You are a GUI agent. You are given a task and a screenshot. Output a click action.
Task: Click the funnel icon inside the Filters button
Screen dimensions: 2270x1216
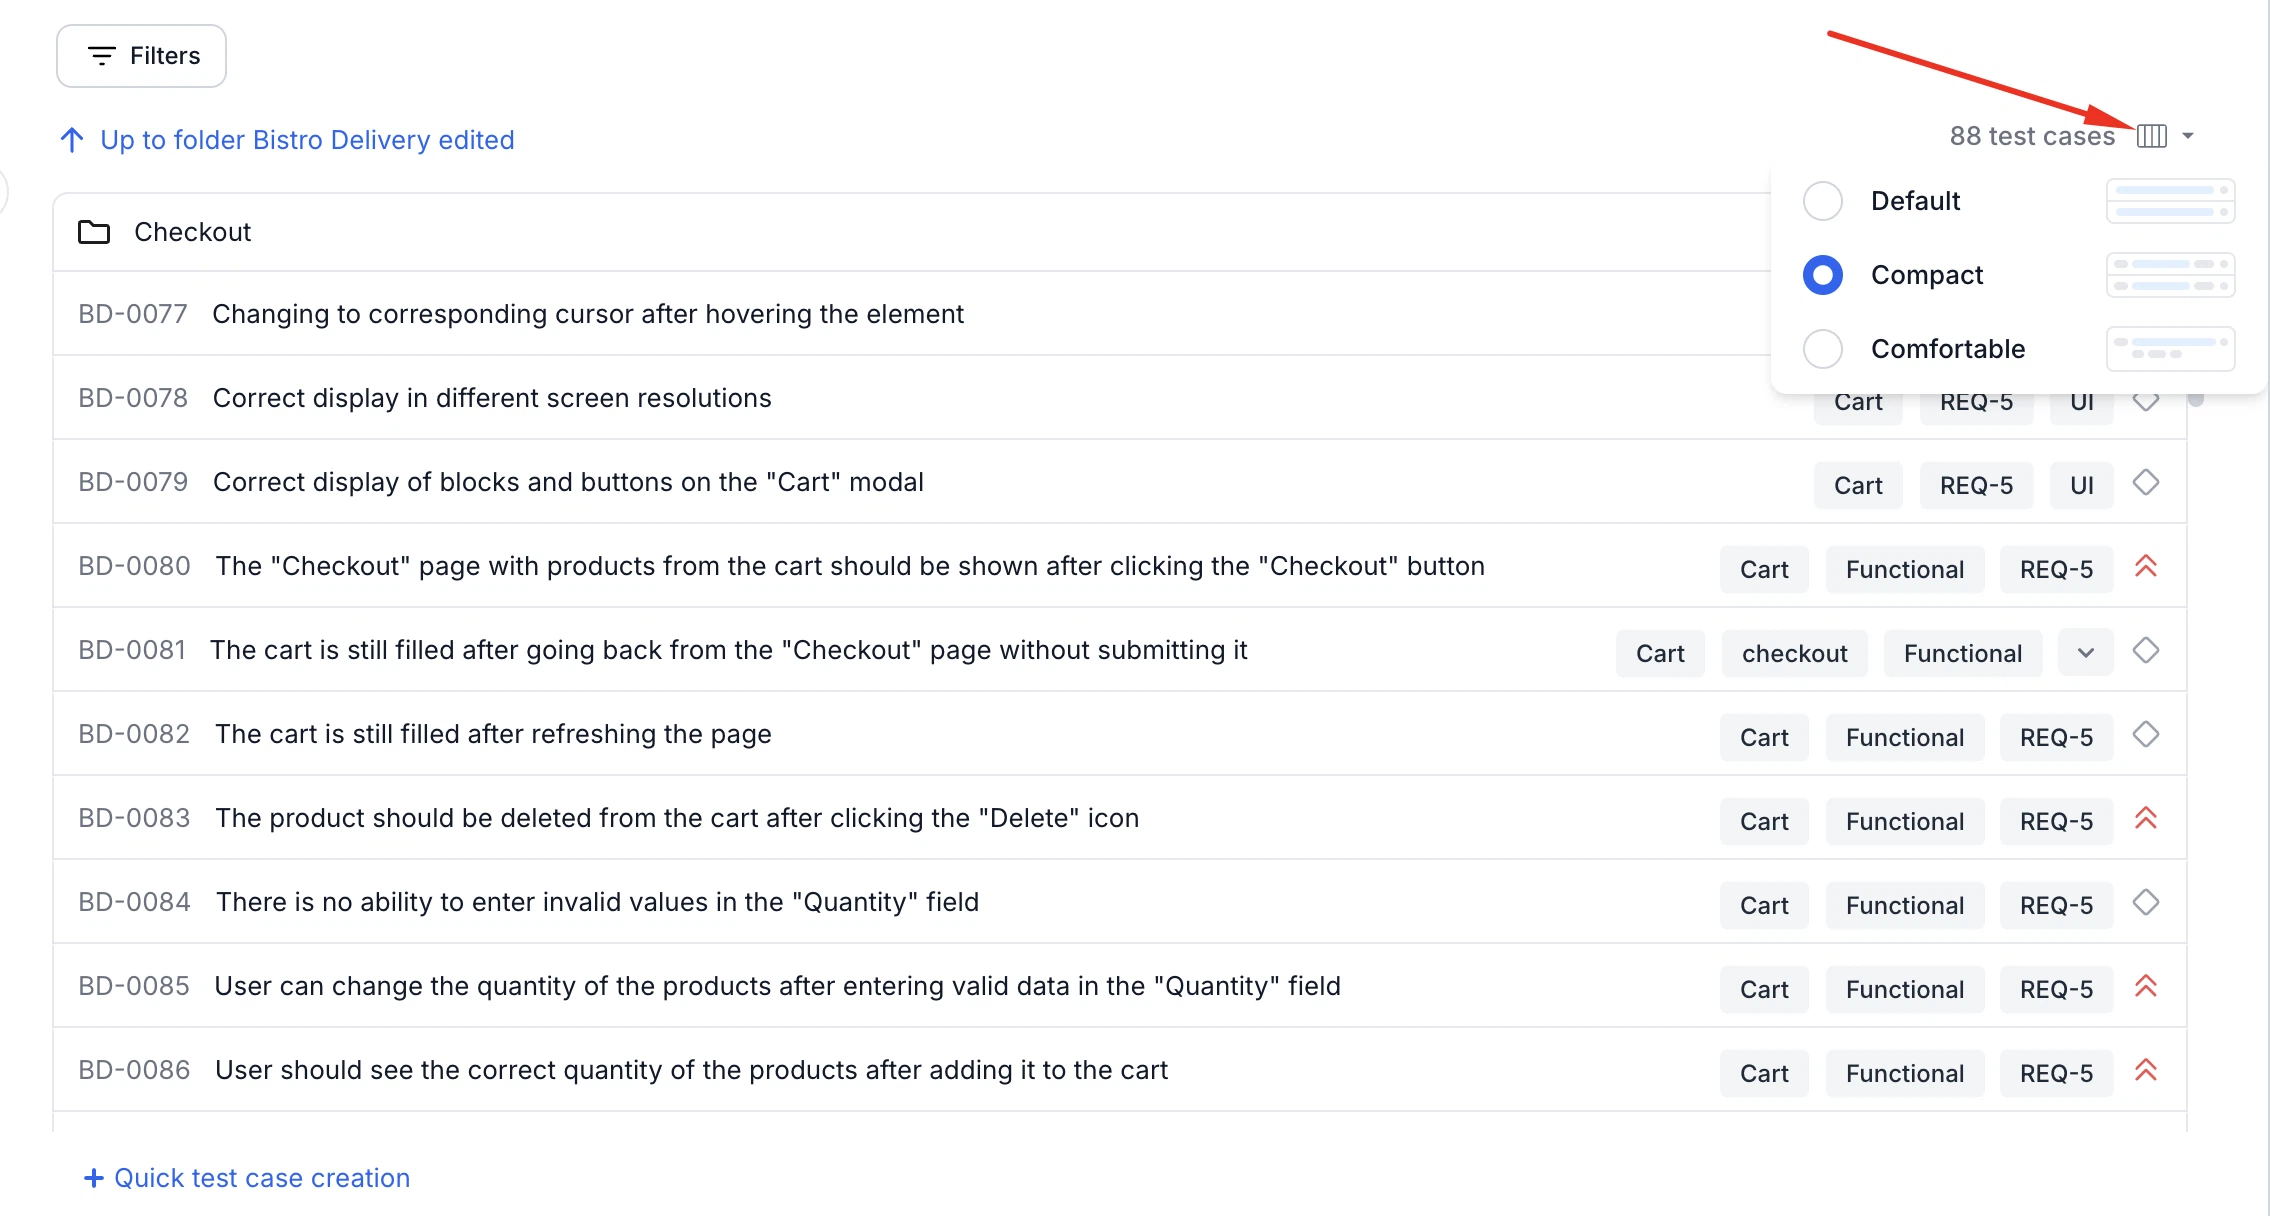point(101,56)
